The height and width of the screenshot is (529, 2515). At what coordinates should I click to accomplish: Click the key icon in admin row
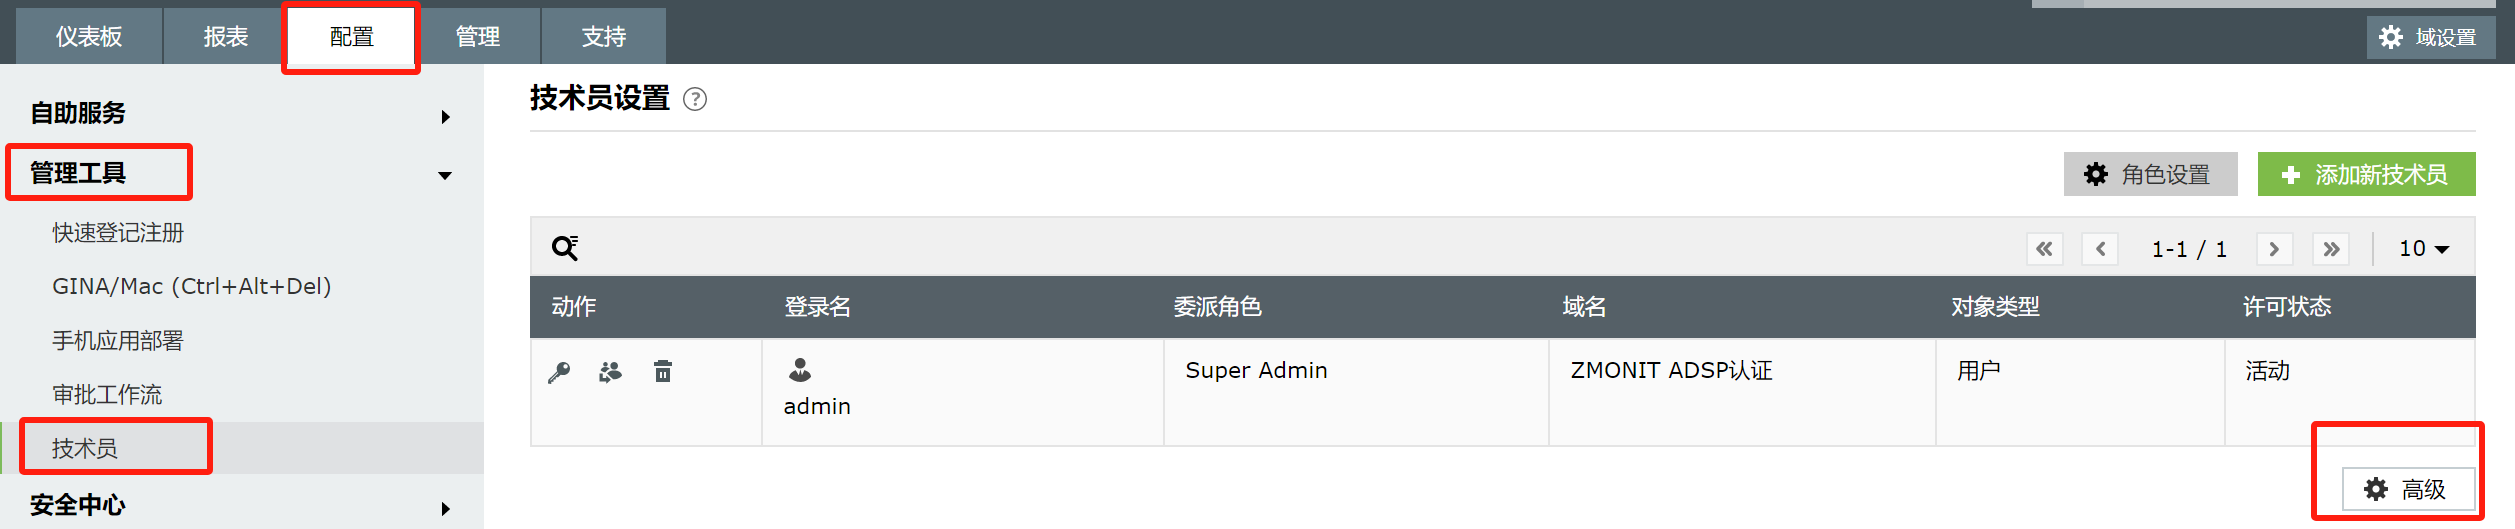coord(559,373)
